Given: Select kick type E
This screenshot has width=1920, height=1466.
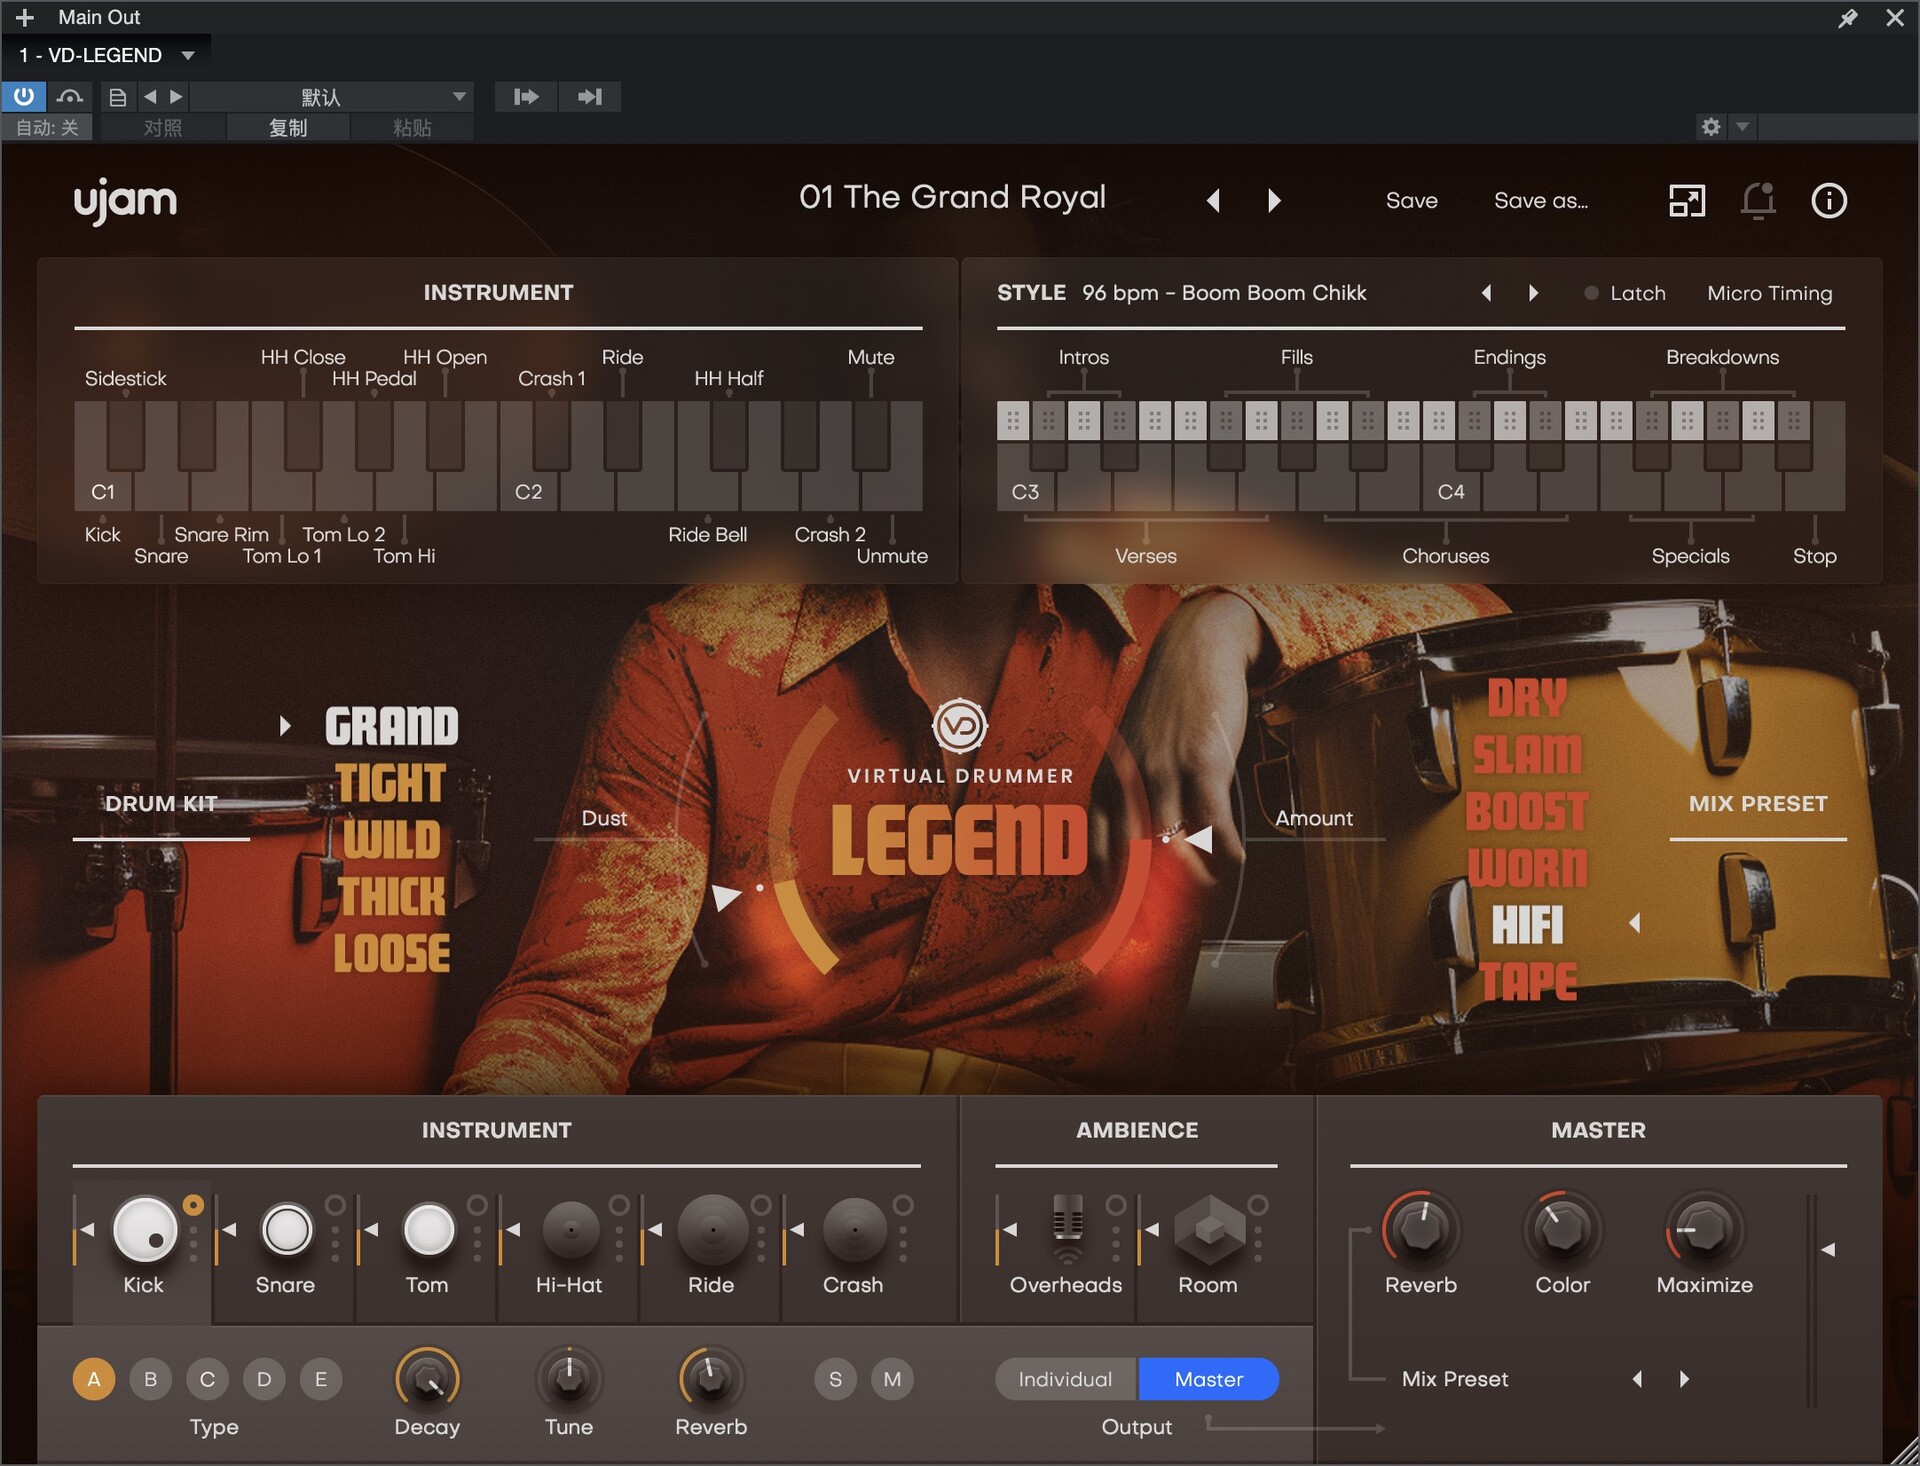Looking at the screenshot, I should point(321,1379).
